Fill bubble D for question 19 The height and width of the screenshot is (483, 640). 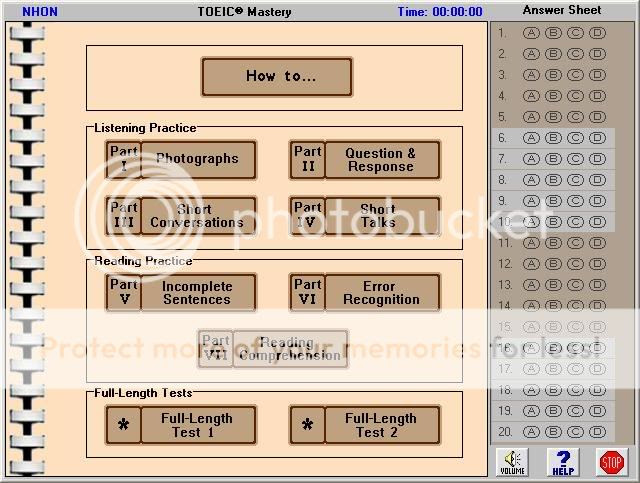pyautogui.click(x=597, y=411)
